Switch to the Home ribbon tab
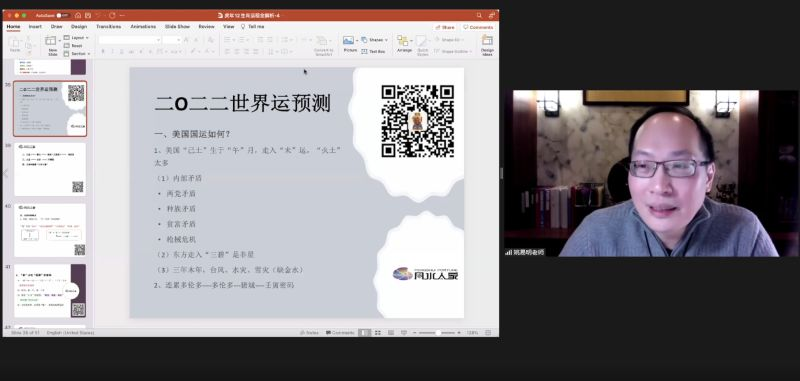The width and height of the screenshot is (800, 381). (x=13, y=27)
